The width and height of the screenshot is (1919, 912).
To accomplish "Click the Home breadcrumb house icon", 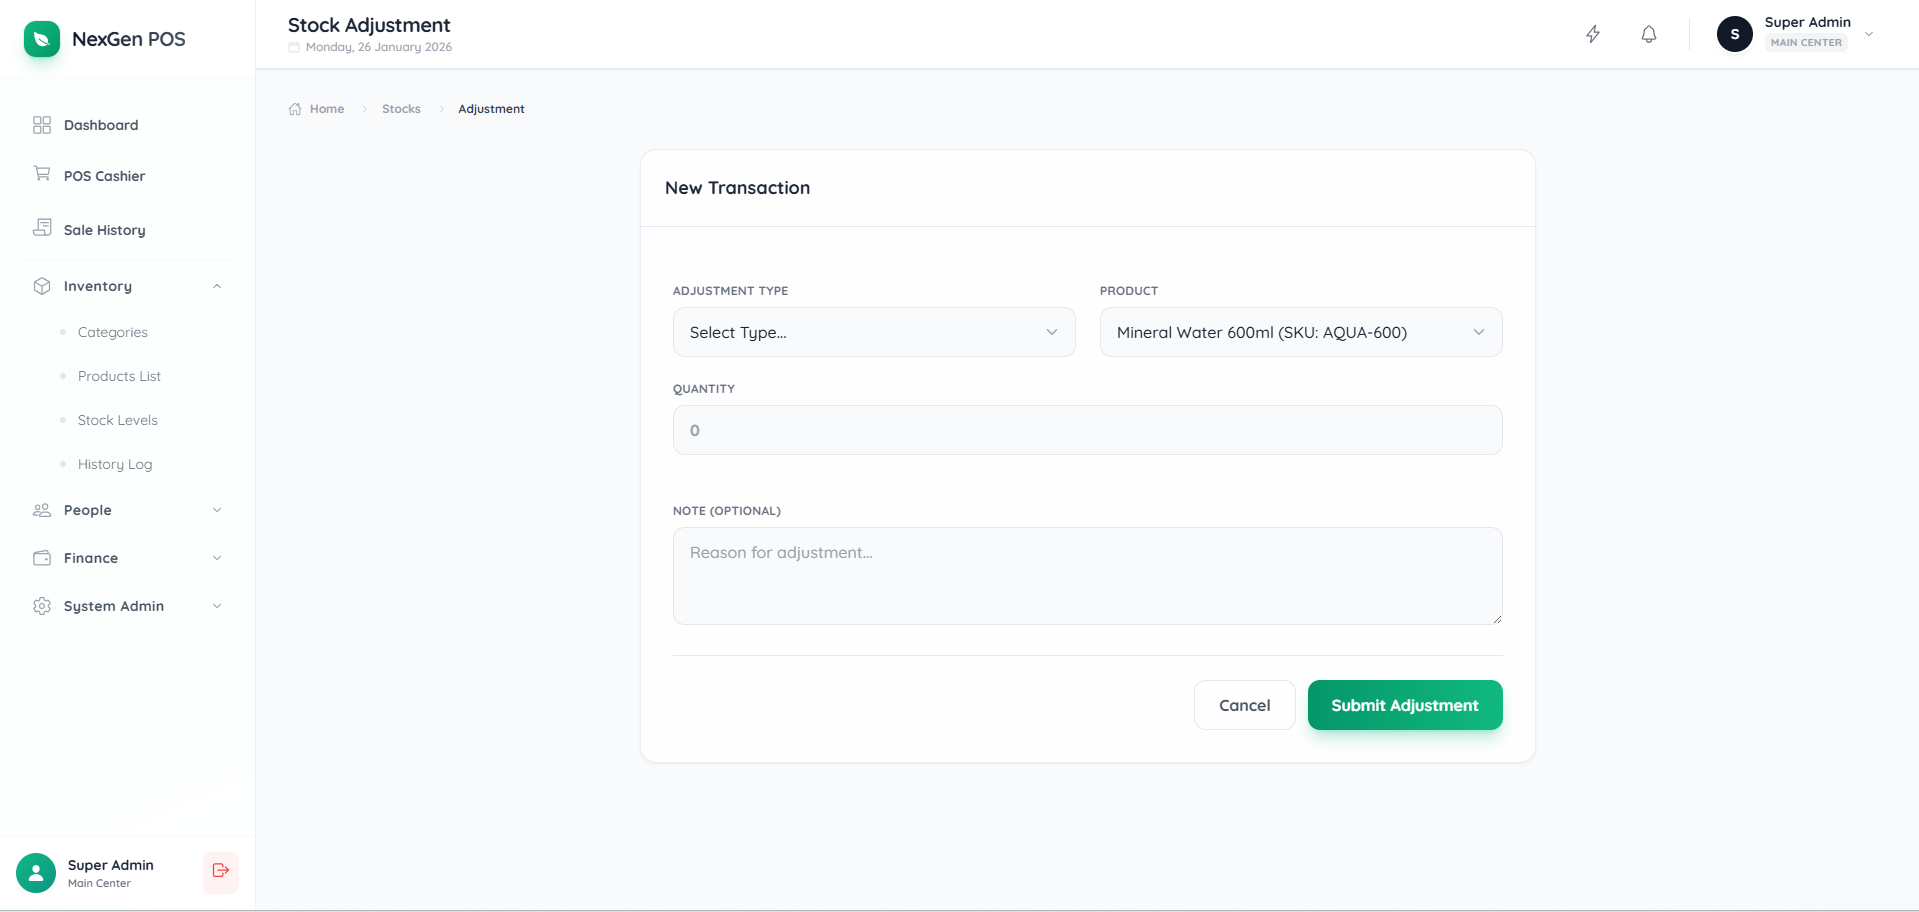I will [294, 108].
